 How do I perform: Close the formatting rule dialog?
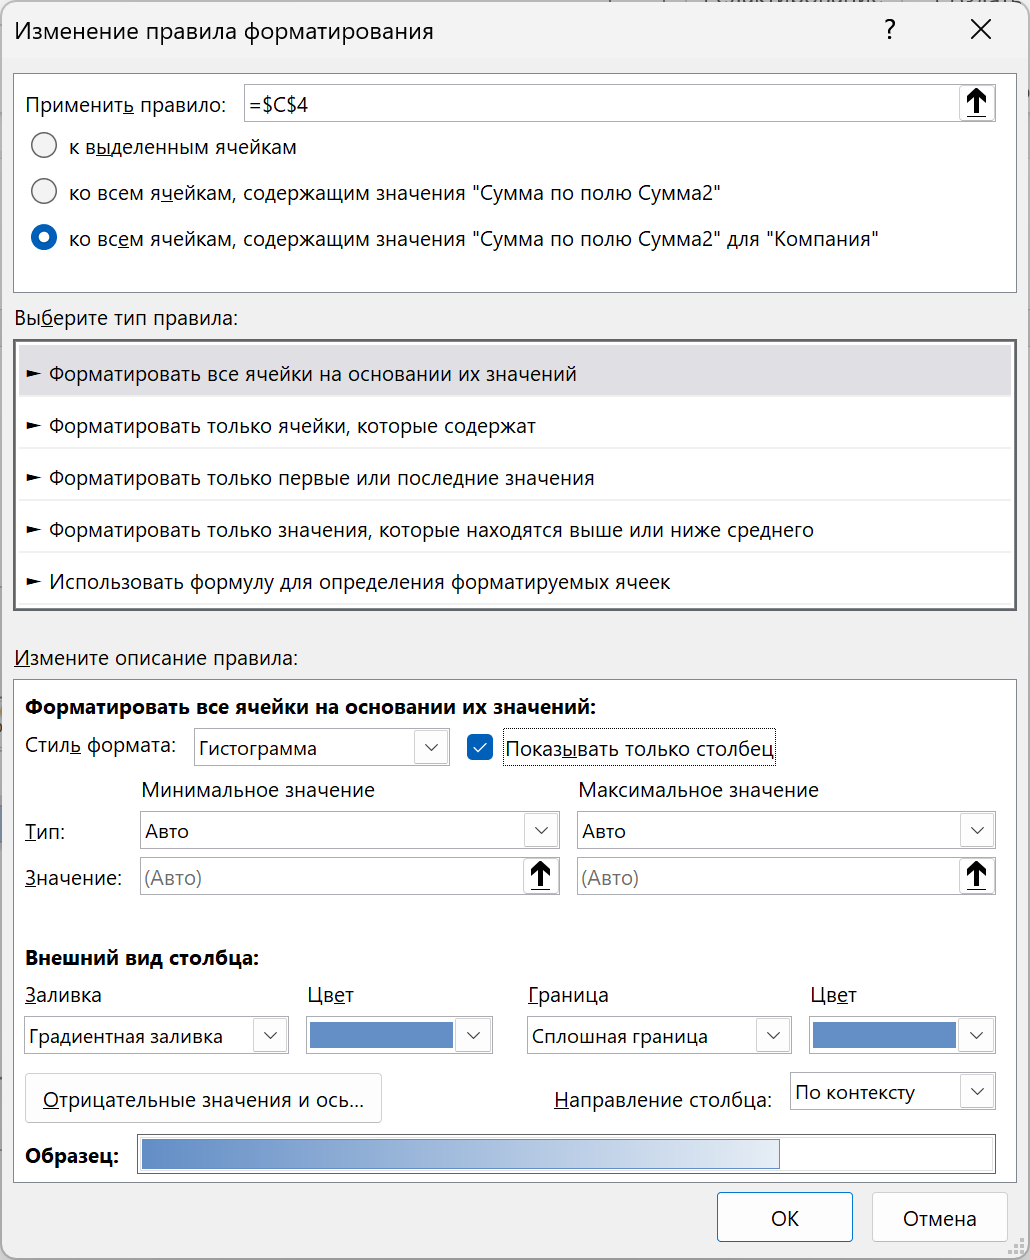pos(981,31)
